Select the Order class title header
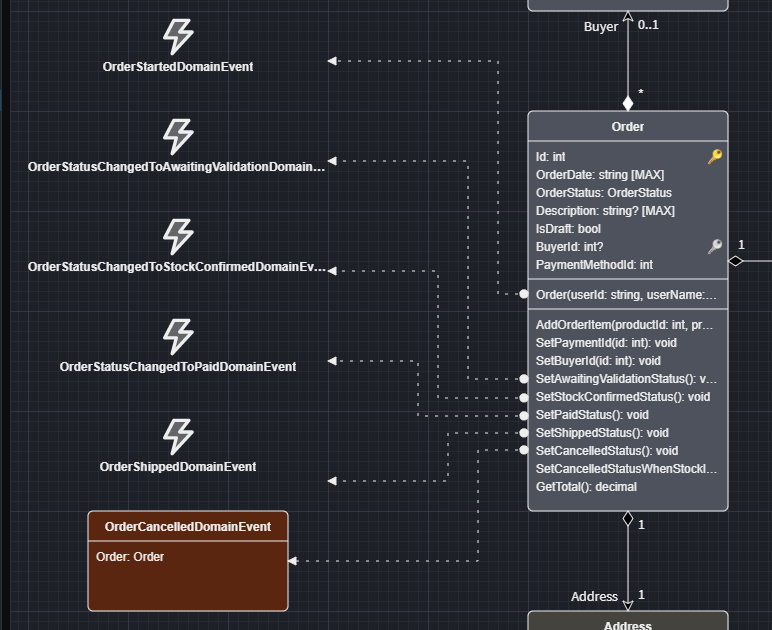The height and width of the screenshot is (630, 772). pyautogui.click(x=628, y=126)
